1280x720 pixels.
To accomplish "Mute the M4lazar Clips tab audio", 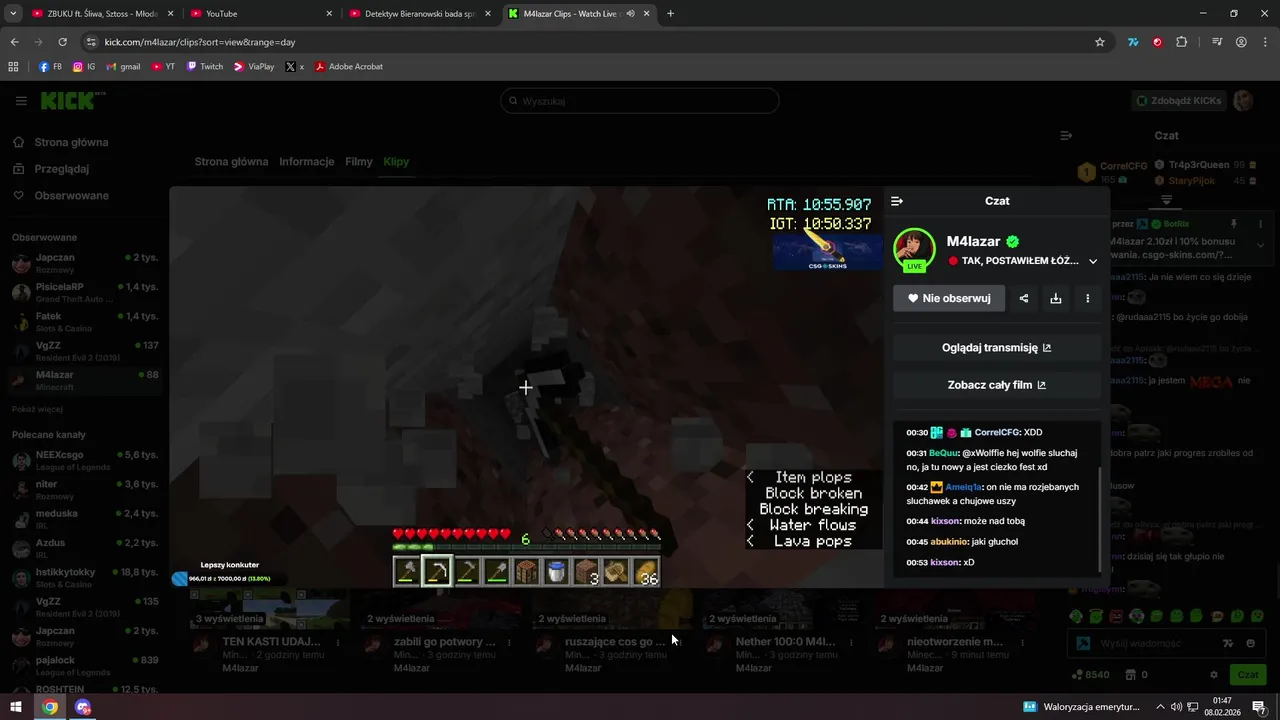I will (630, 14).
